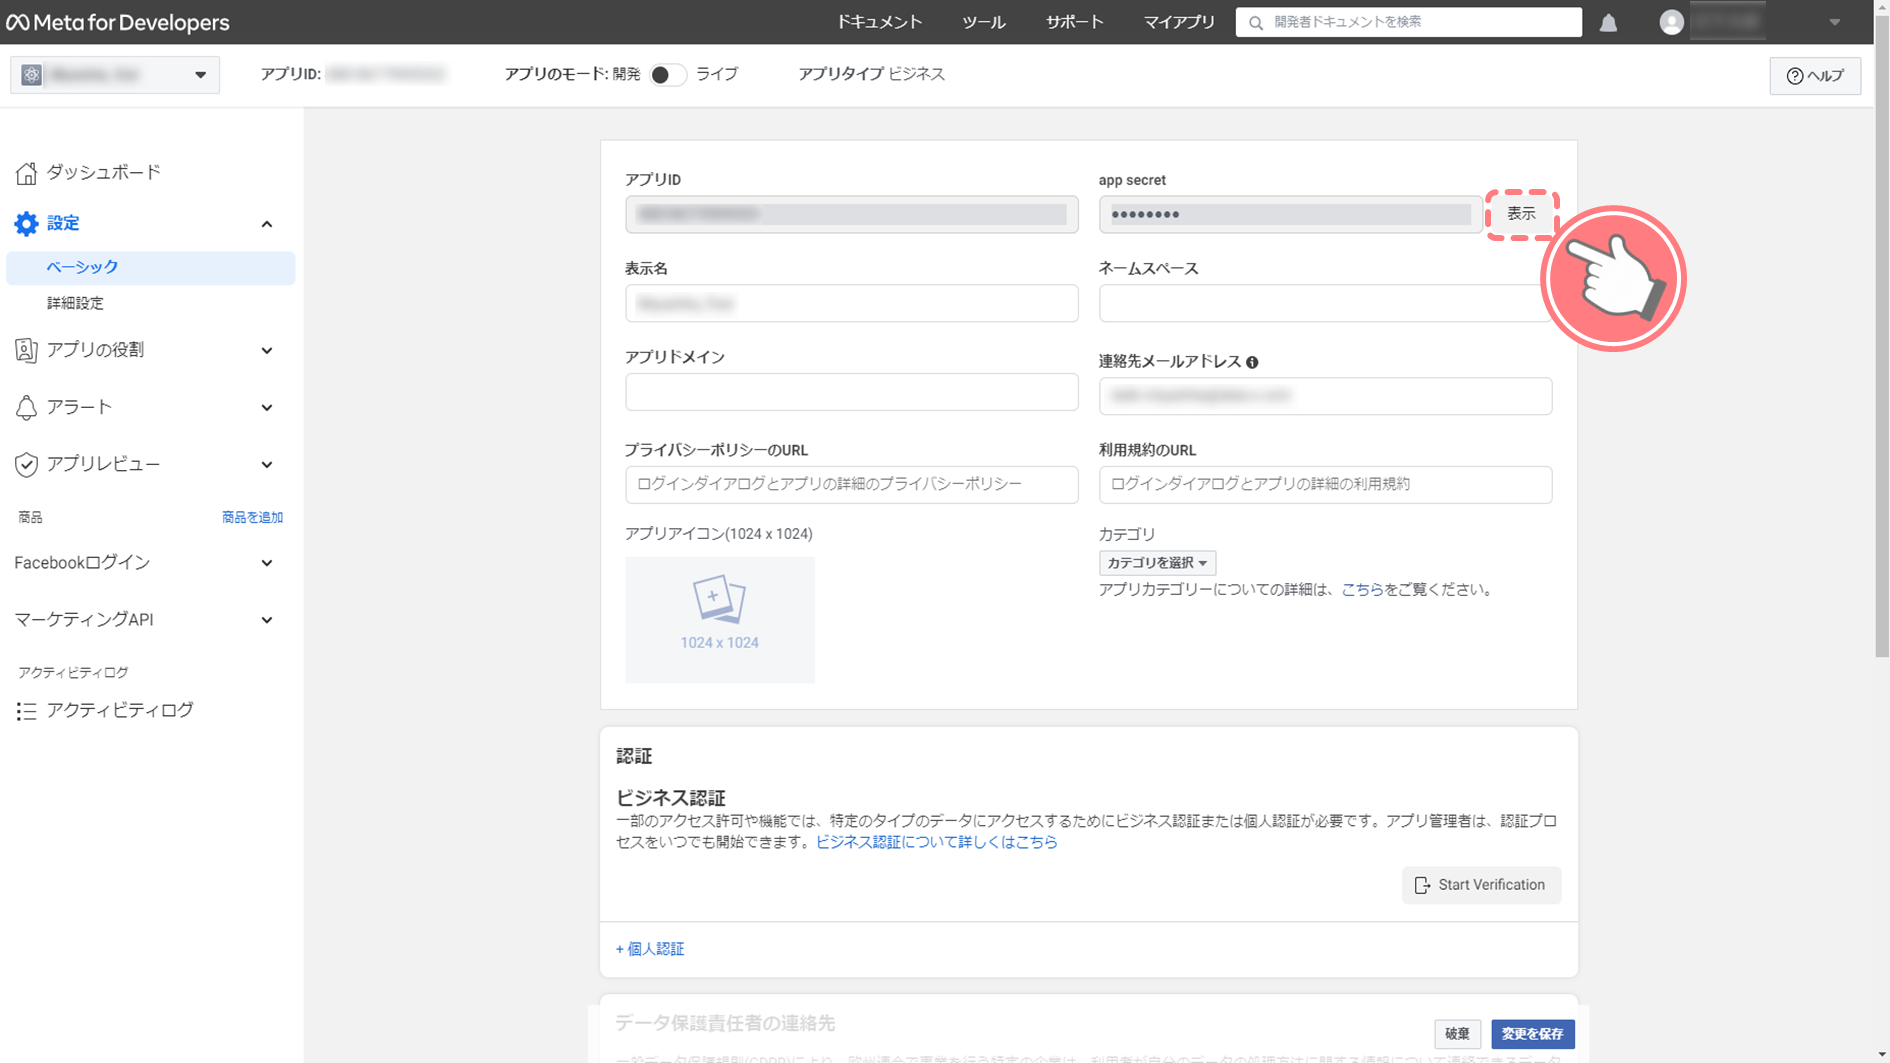Click the info icon beside 連絡先メールアドレス

tap(1252, 362)
